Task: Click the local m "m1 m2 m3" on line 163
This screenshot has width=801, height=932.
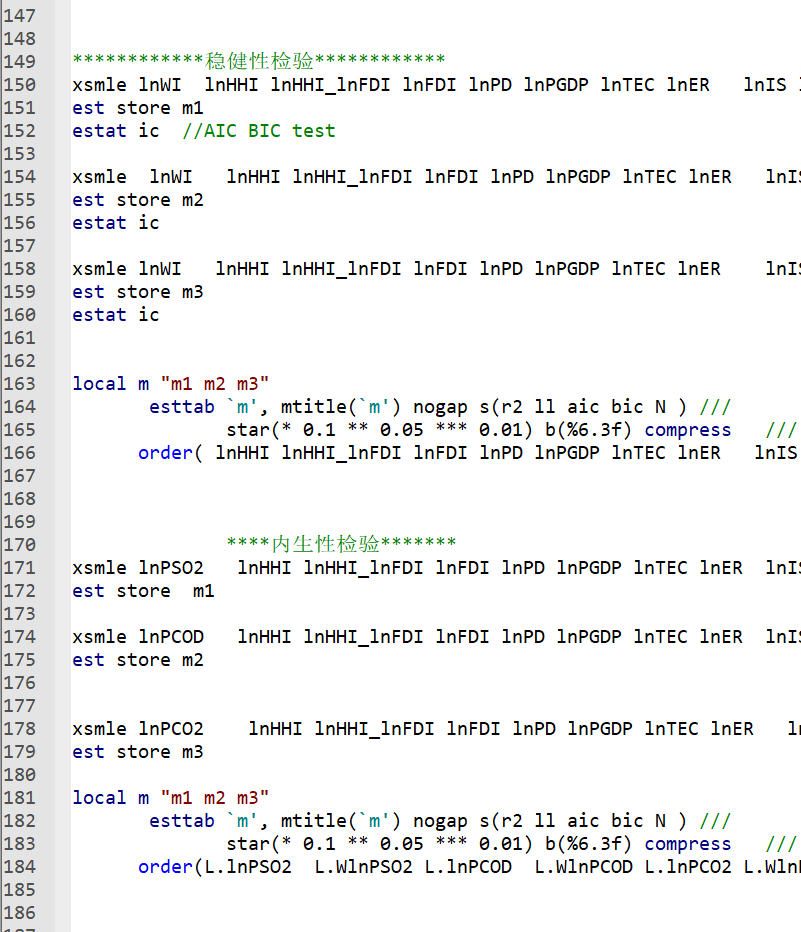Action: tap(171, 384)
